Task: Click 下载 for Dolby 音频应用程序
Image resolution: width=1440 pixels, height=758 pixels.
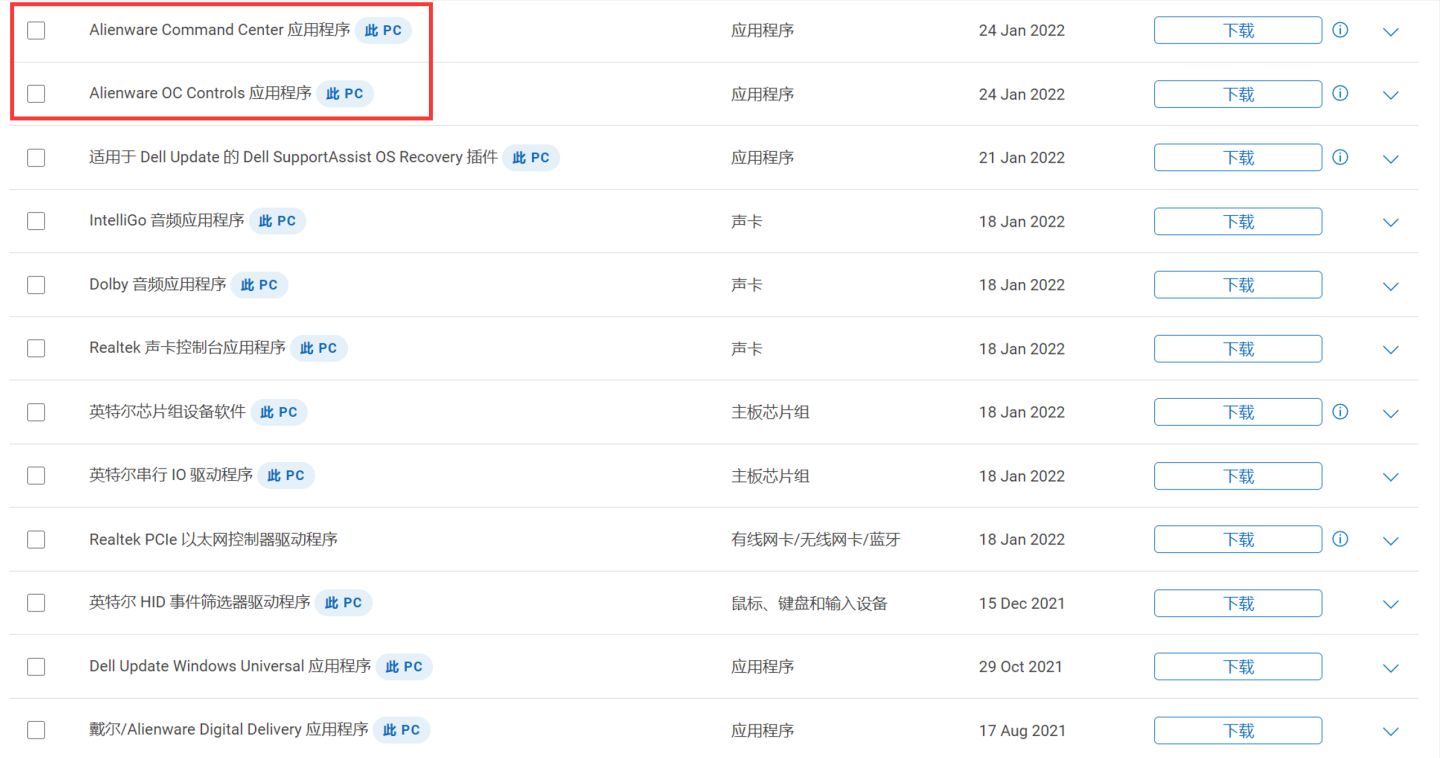Action: 1238,284
